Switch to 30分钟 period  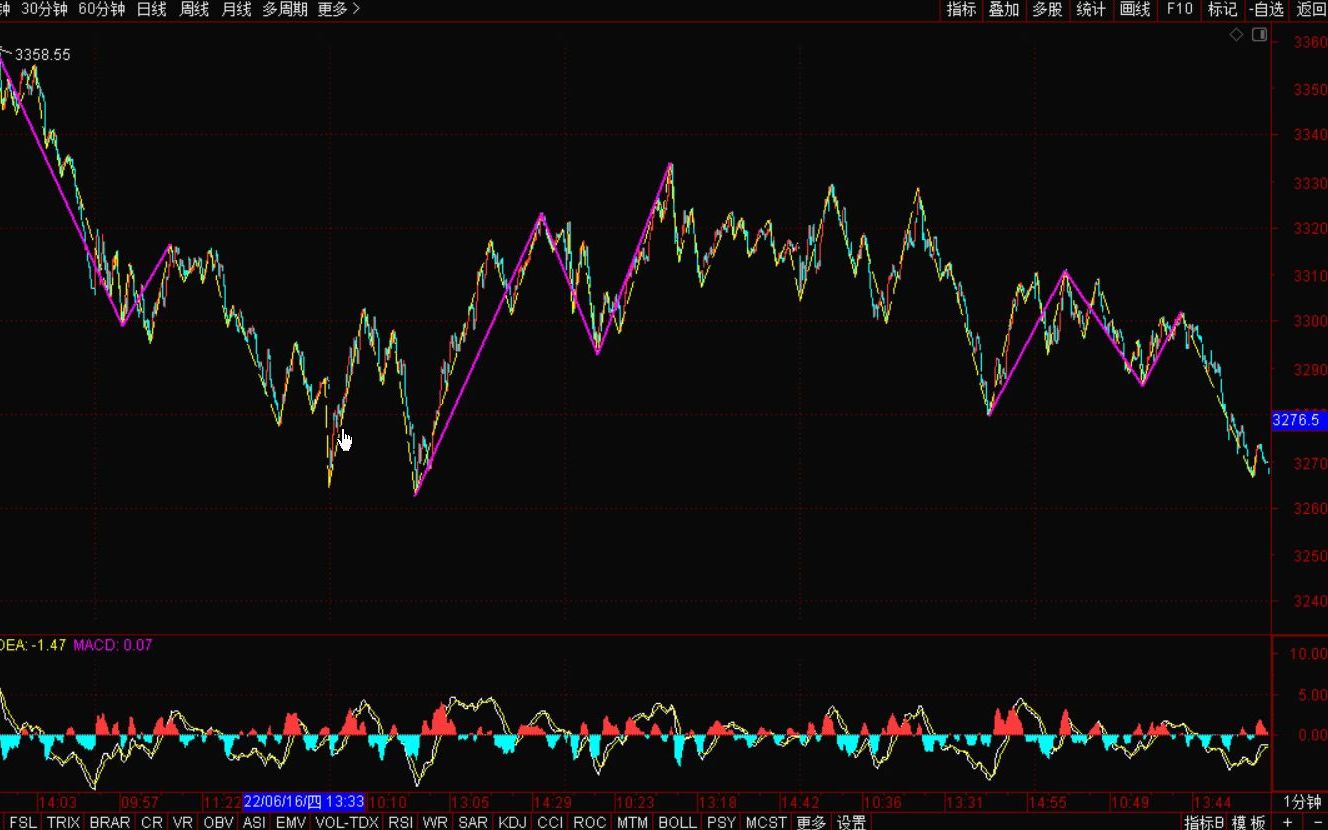click(x=45, y=9)
